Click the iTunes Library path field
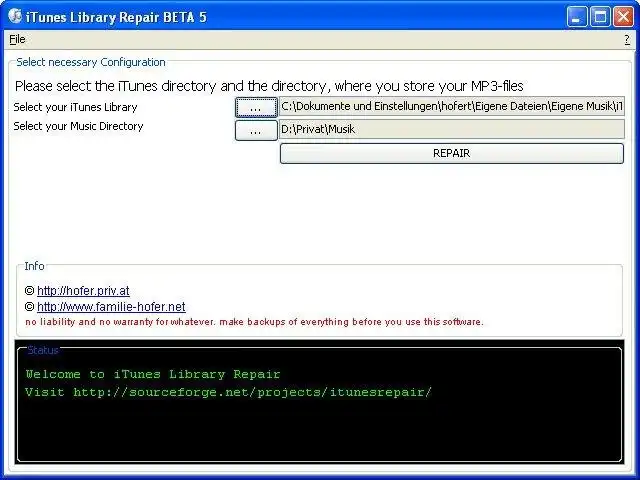The image size is (640, 480). tap(451, 107)
